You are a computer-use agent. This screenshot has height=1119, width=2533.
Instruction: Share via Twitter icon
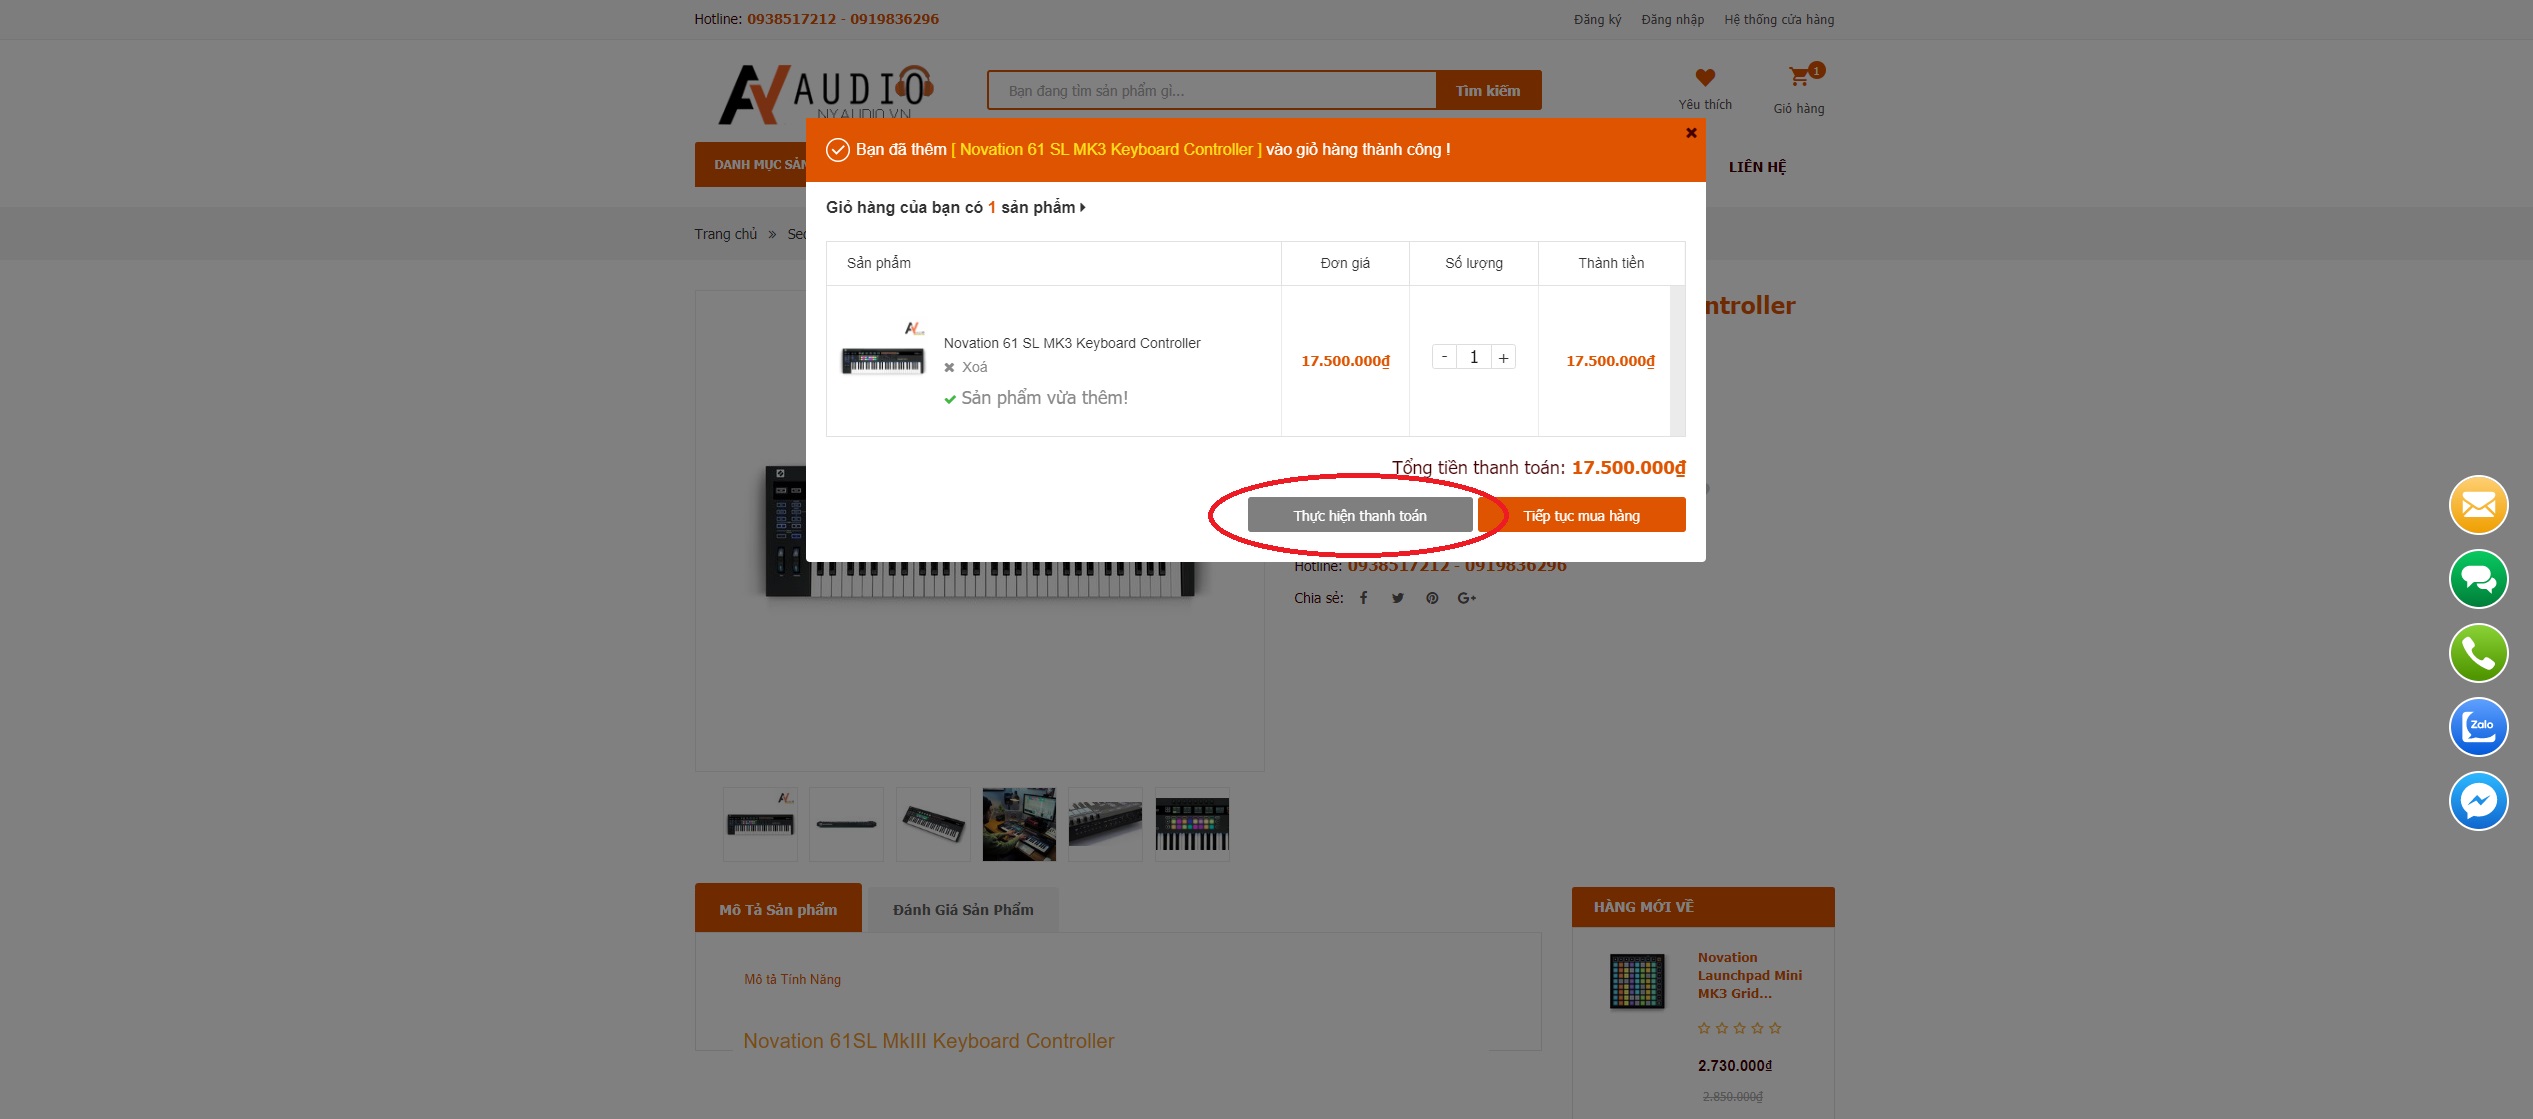(x=1398, y=598)
